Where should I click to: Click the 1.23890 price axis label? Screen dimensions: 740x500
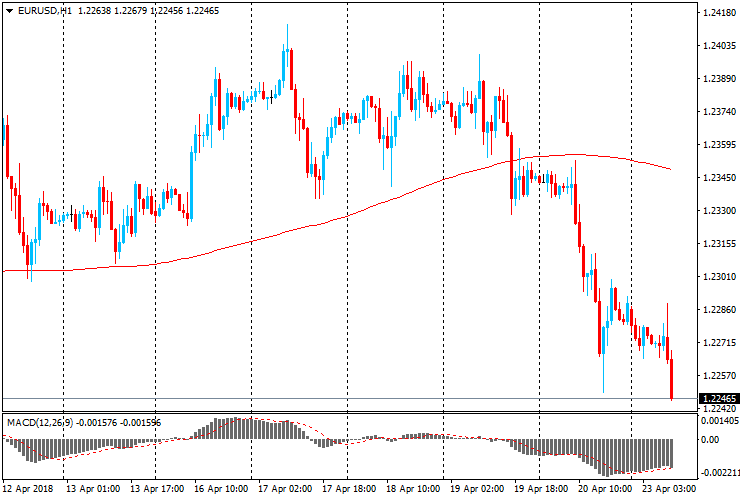pyautogui.click(x=719, y=79)
